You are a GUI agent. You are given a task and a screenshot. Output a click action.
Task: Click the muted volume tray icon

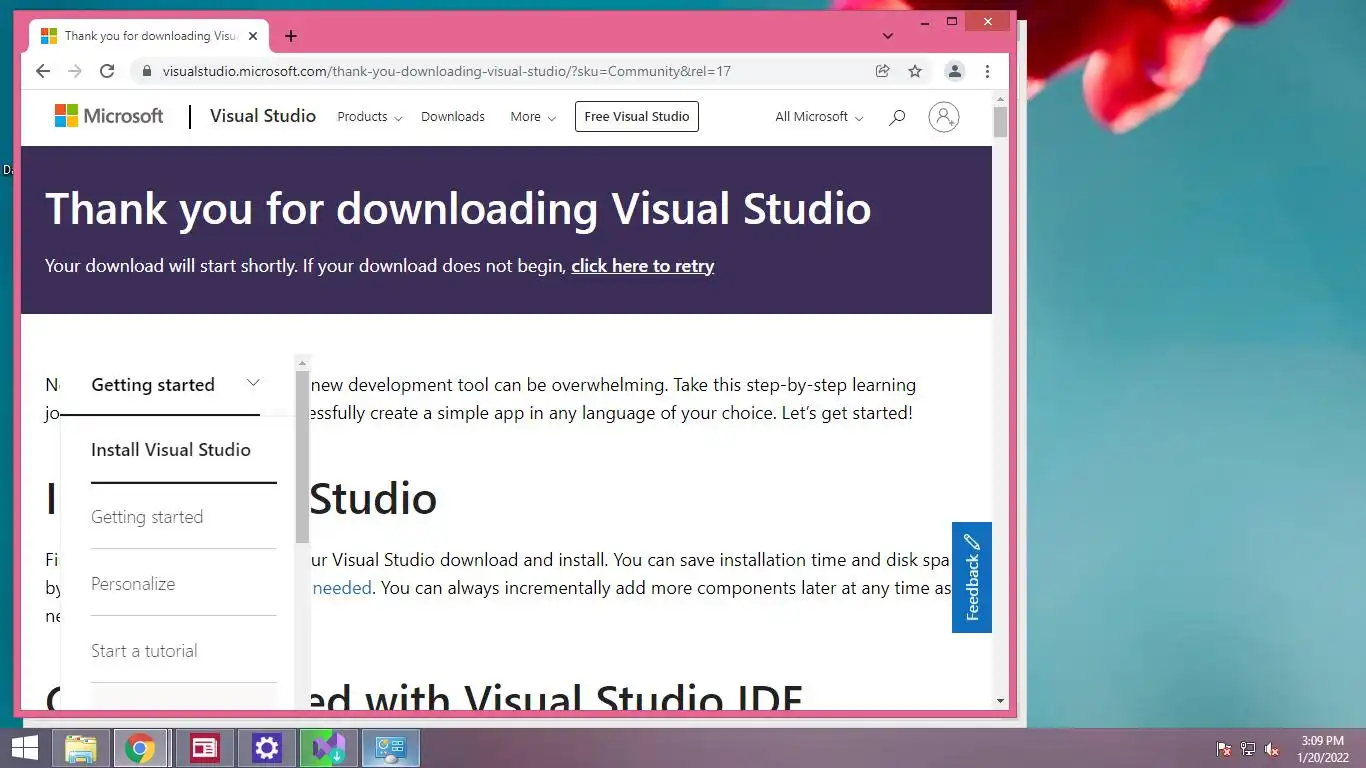[x=1272, y=749]
